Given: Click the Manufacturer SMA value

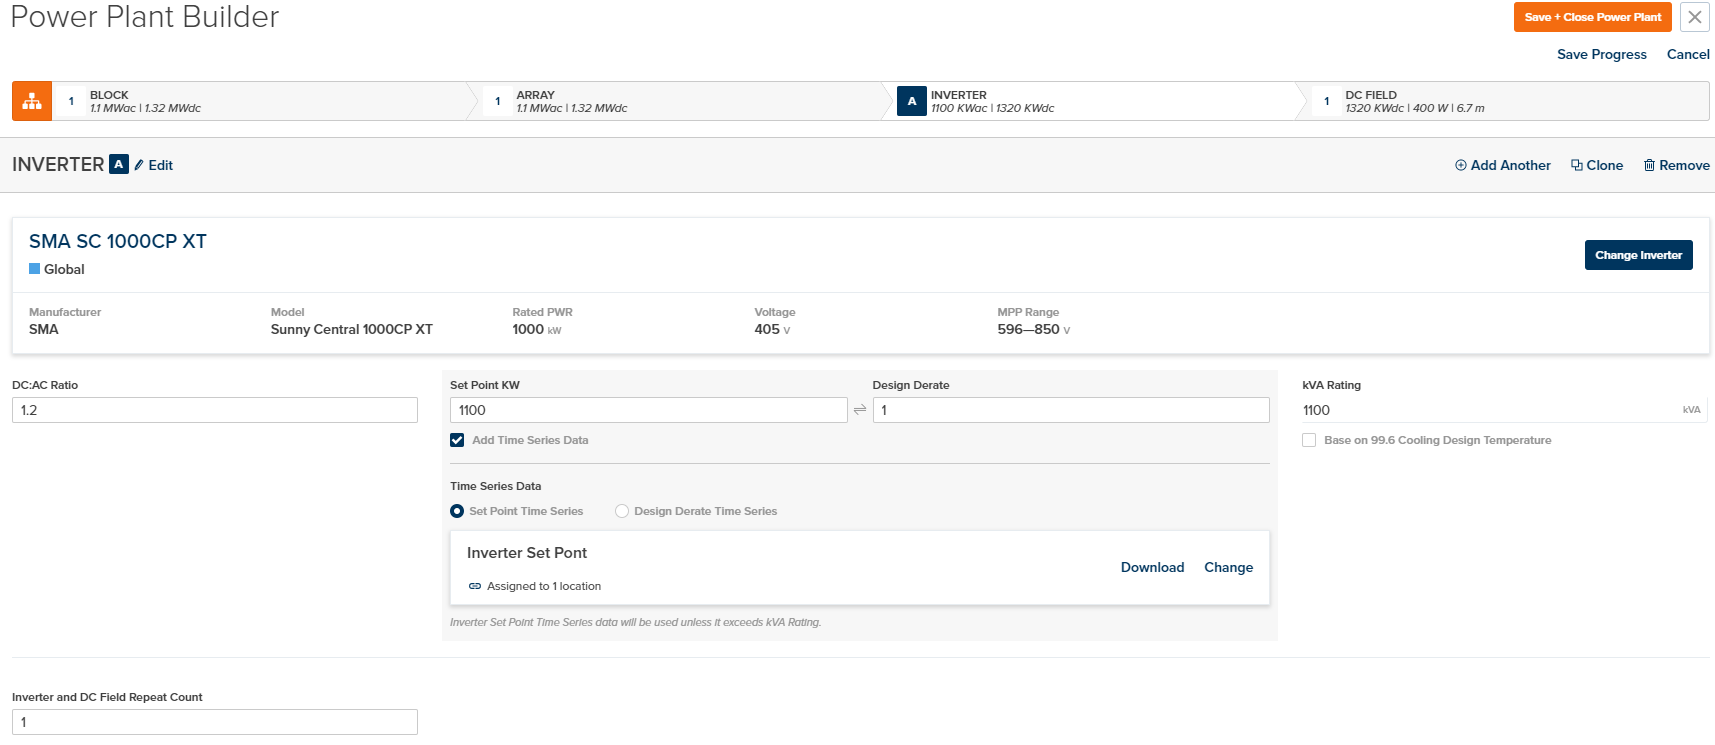Looking at the screenshot, I should pos(44,329).
